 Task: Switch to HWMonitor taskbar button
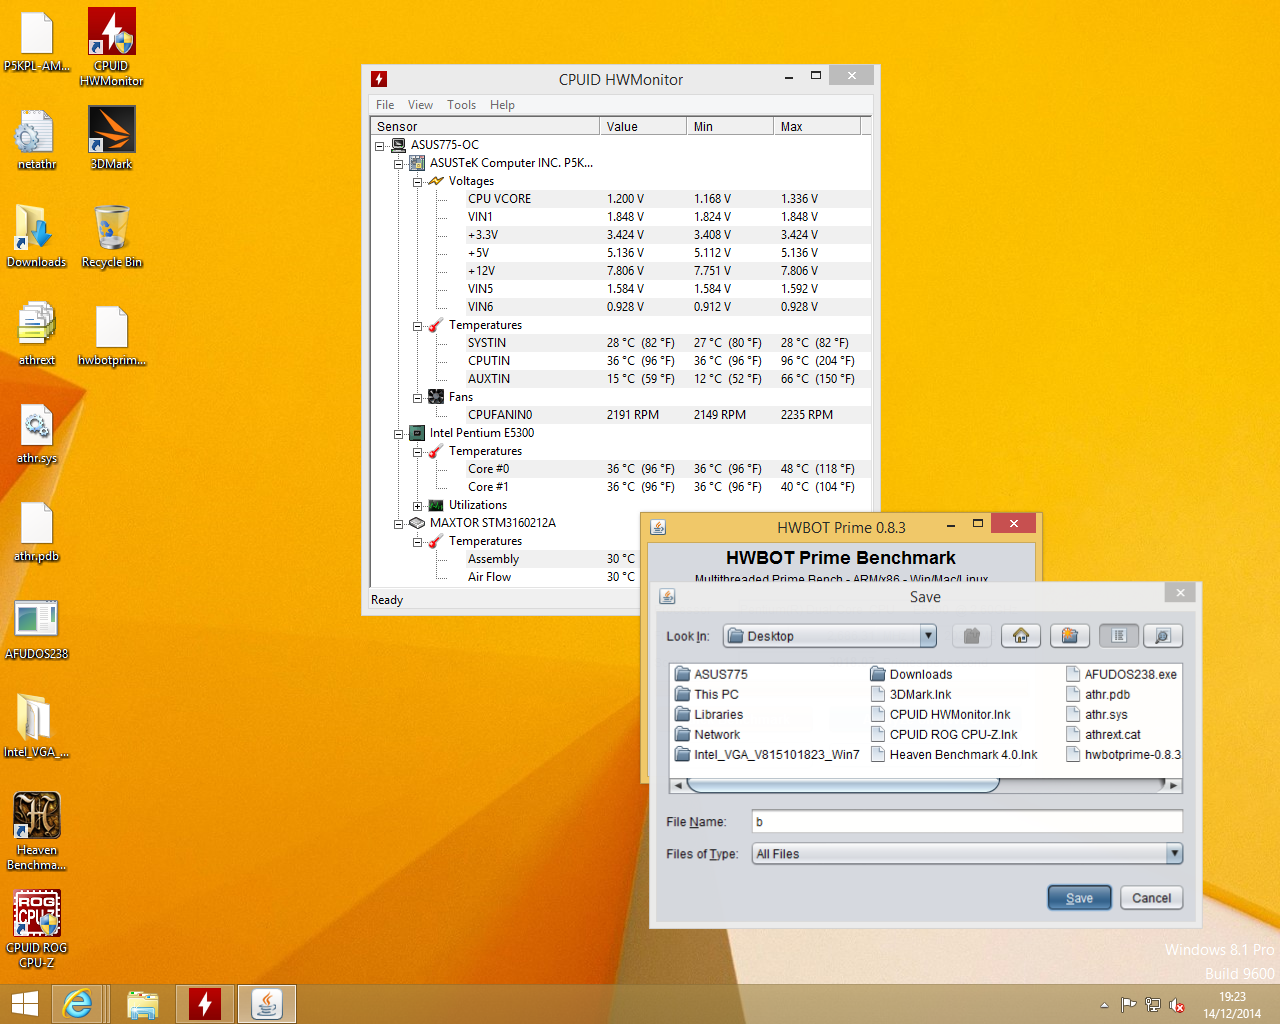pyautogui.click(x=205, y=1004)
